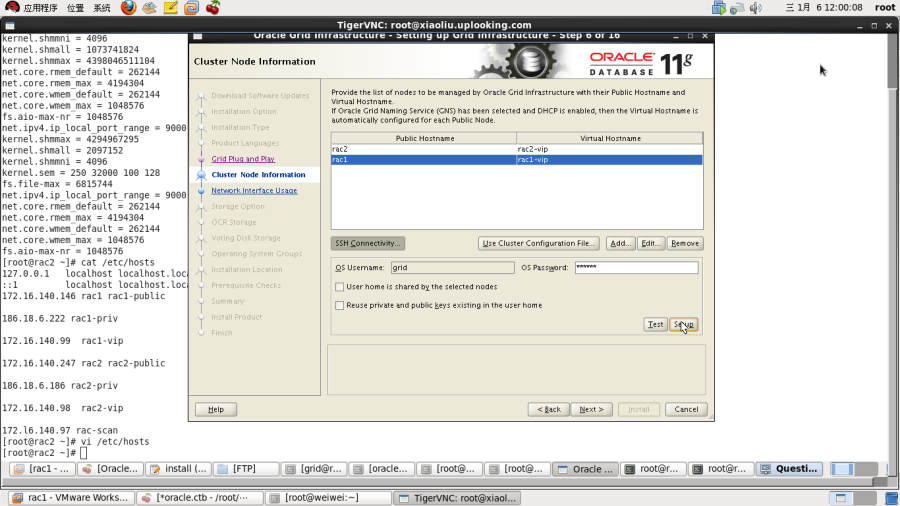Open the 位置 (Places) menu
900x506 pixels.
coord(75,7)
